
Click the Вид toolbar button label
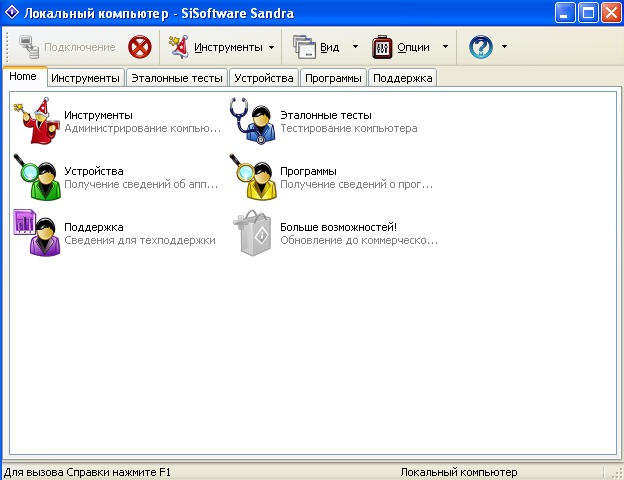(x=330, y=47)
